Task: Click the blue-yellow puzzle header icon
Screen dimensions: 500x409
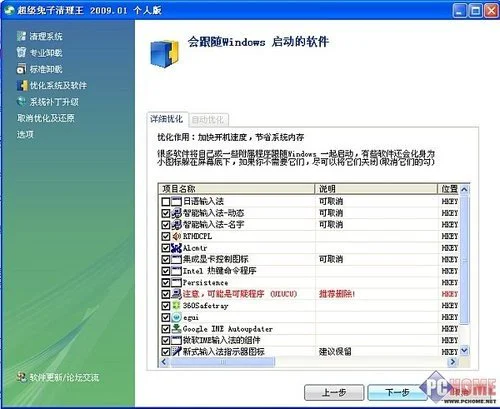Action: point(165,53)
